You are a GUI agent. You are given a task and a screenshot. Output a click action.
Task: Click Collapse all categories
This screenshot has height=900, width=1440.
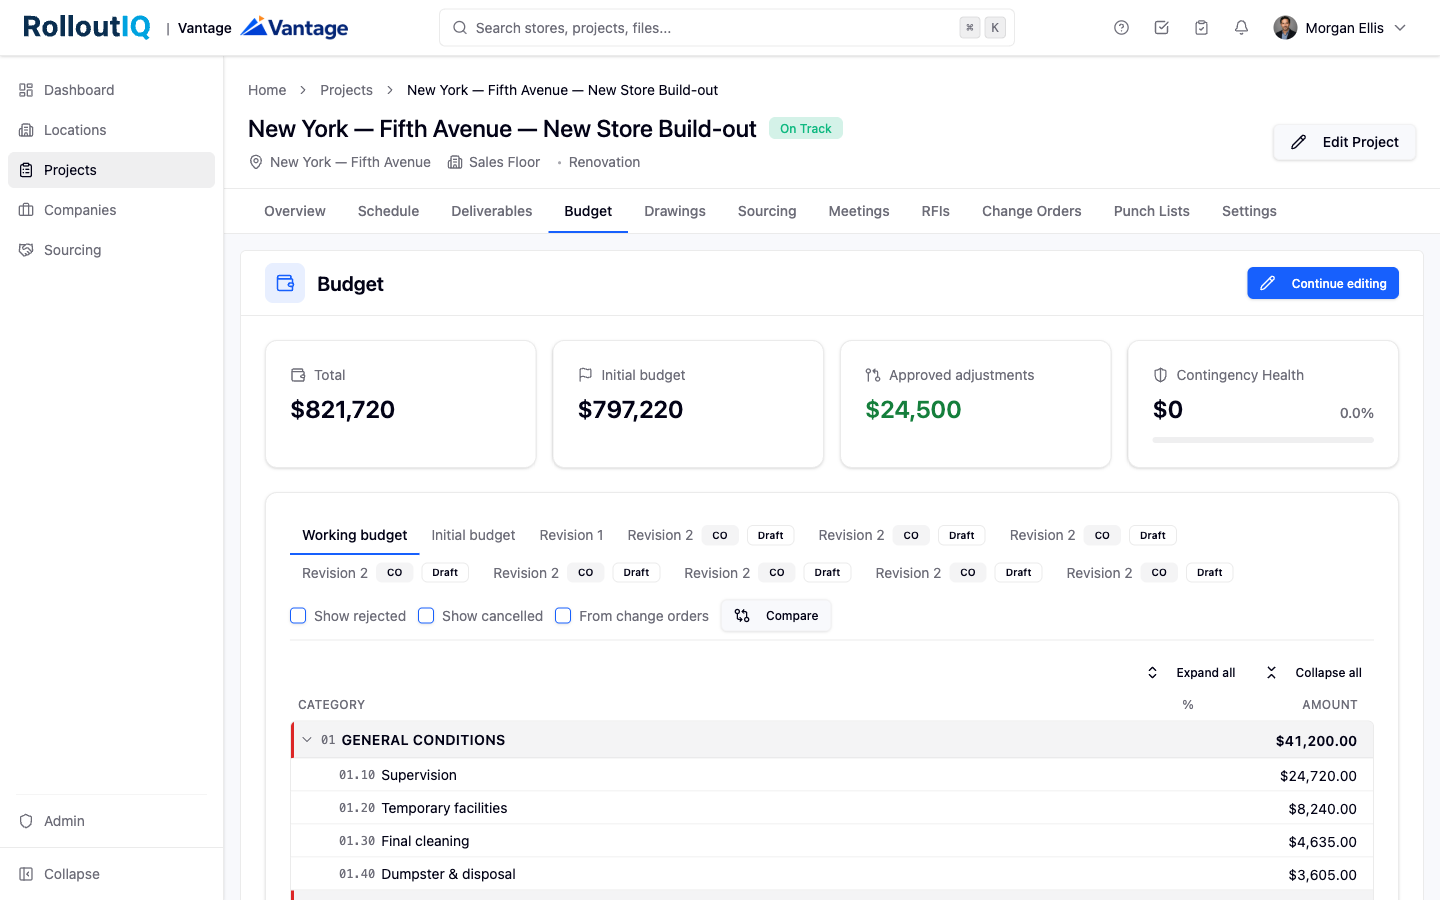point(1313,673)
